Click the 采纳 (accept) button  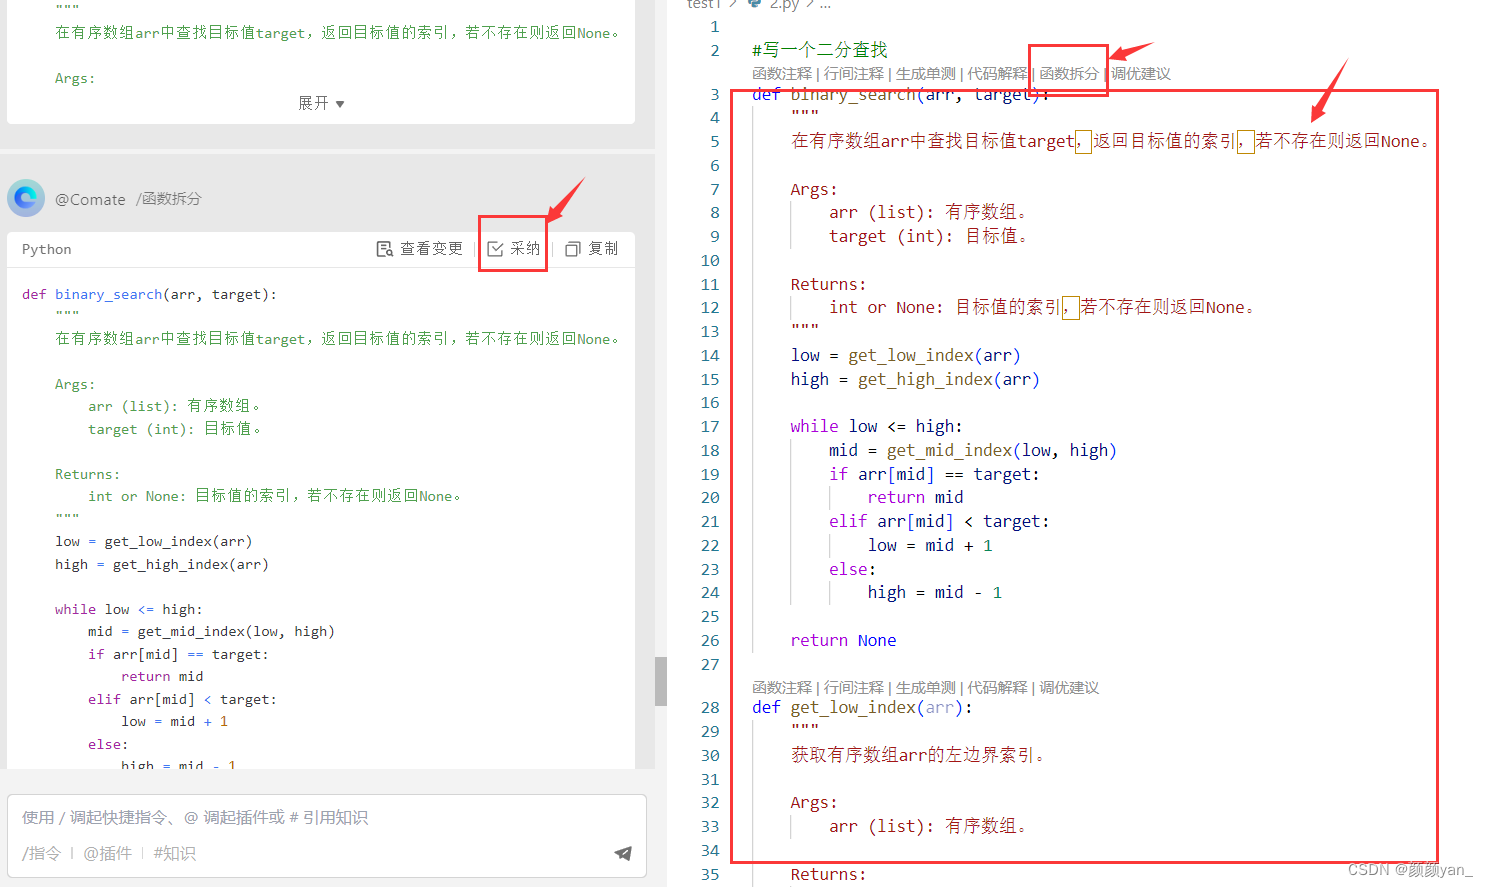[514, 249]
